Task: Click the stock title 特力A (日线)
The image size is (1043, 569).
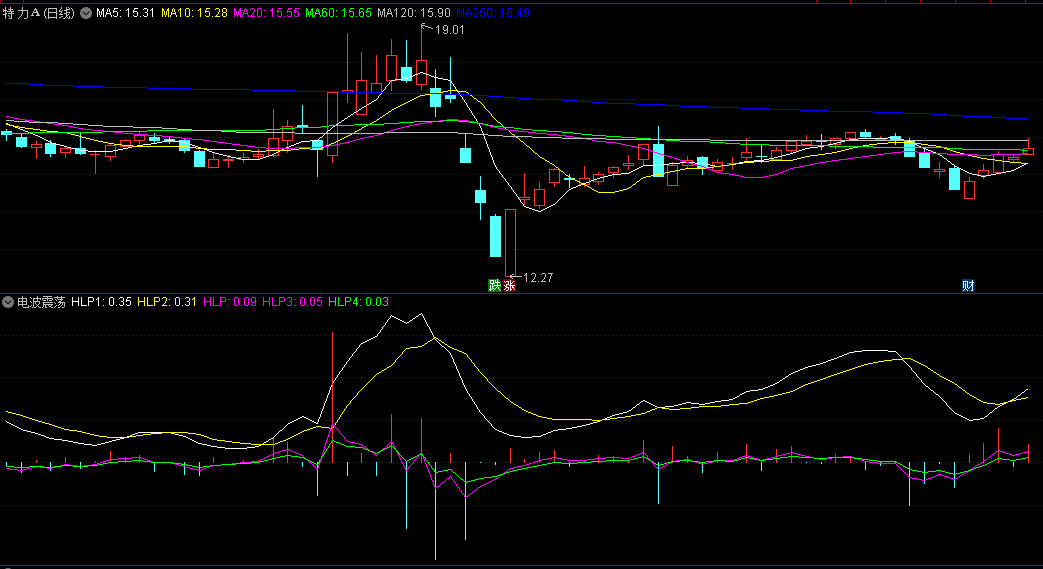Action: coord(39,13)
